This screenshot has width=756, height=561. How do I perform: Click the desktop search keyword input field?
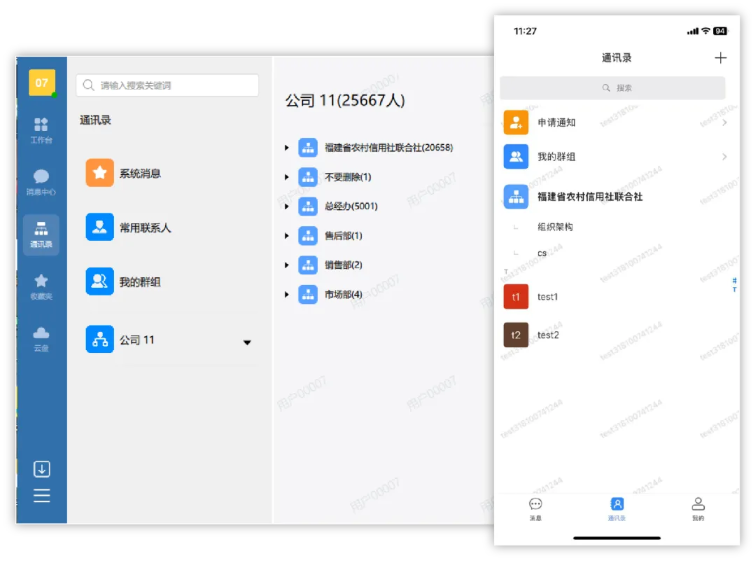168,86
